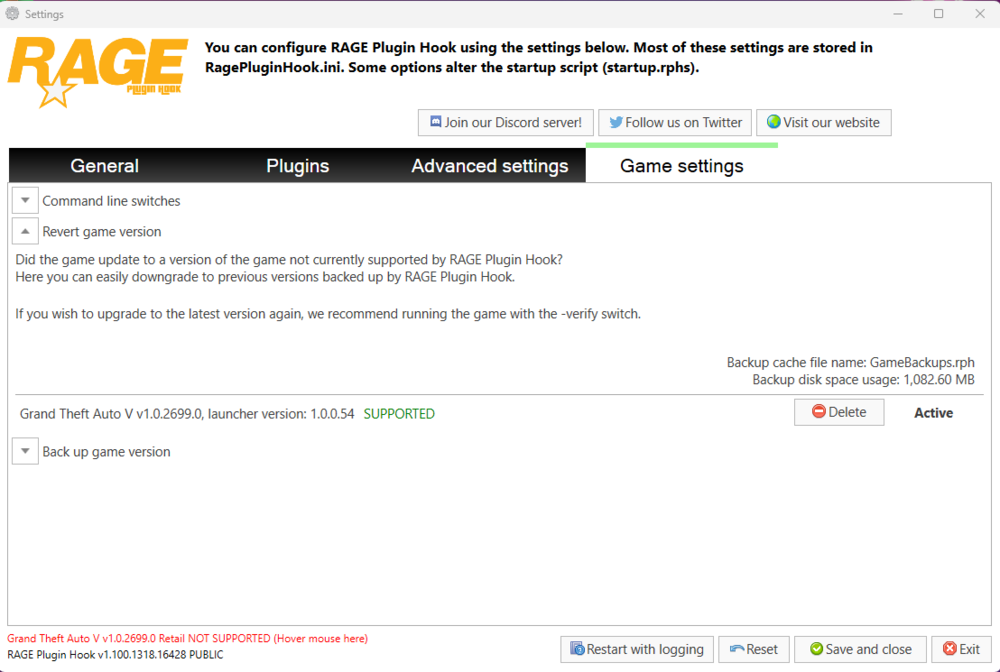
Task: Select the Game settings tab
Action: click(x=682, y=164)
